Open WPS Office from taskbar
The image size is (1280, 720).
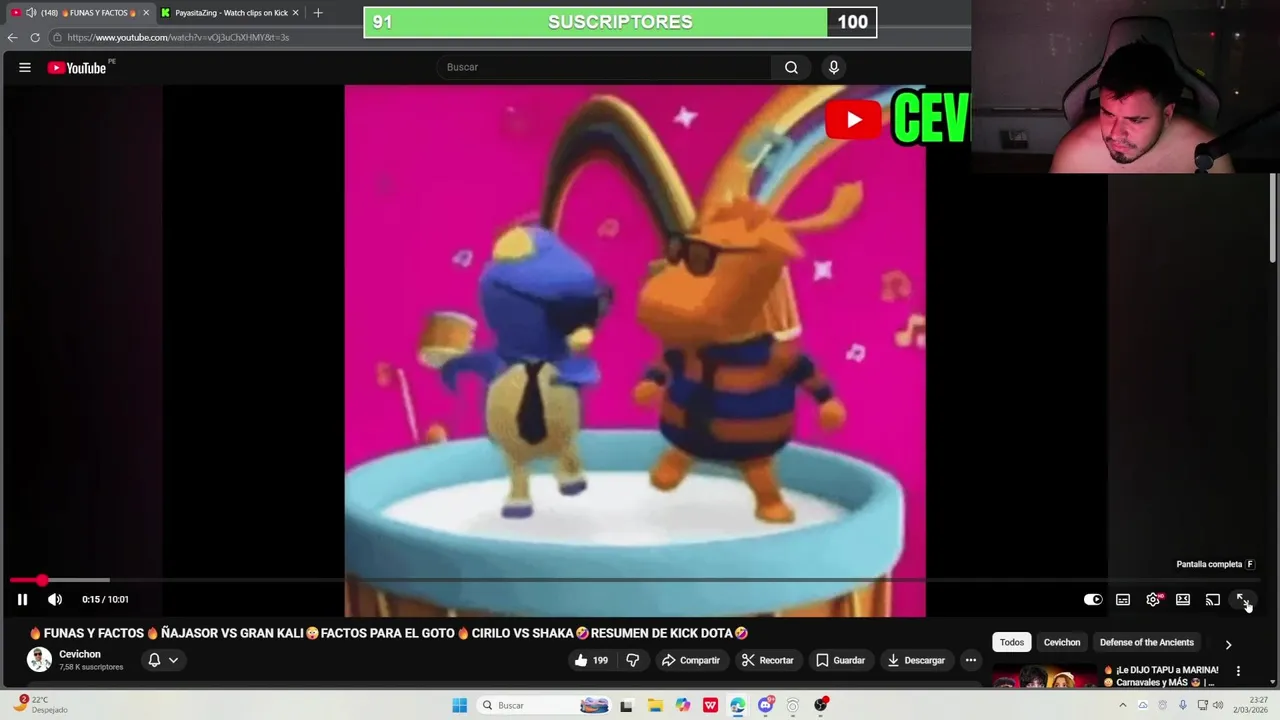coord(710,705)
